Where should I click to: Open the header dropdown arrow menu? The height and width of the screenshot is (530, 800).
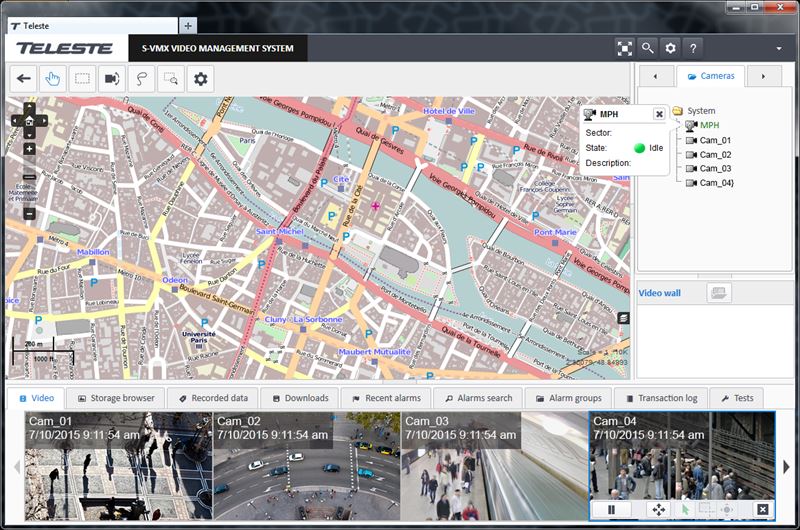[x=778, y=48]
